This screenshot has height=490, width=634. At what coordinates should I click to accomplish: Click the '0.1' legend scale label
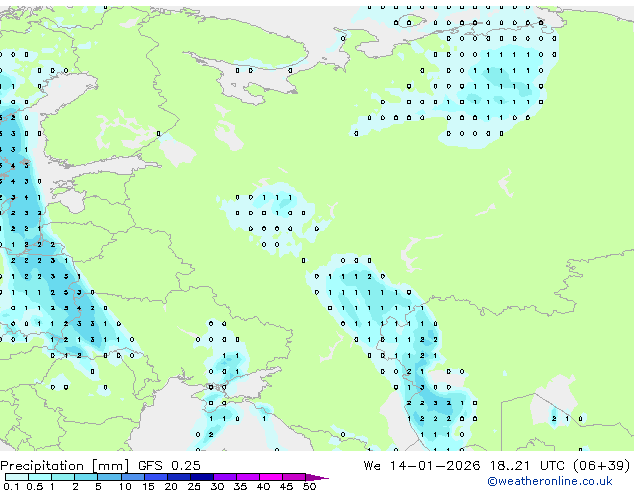click(11, 486)
